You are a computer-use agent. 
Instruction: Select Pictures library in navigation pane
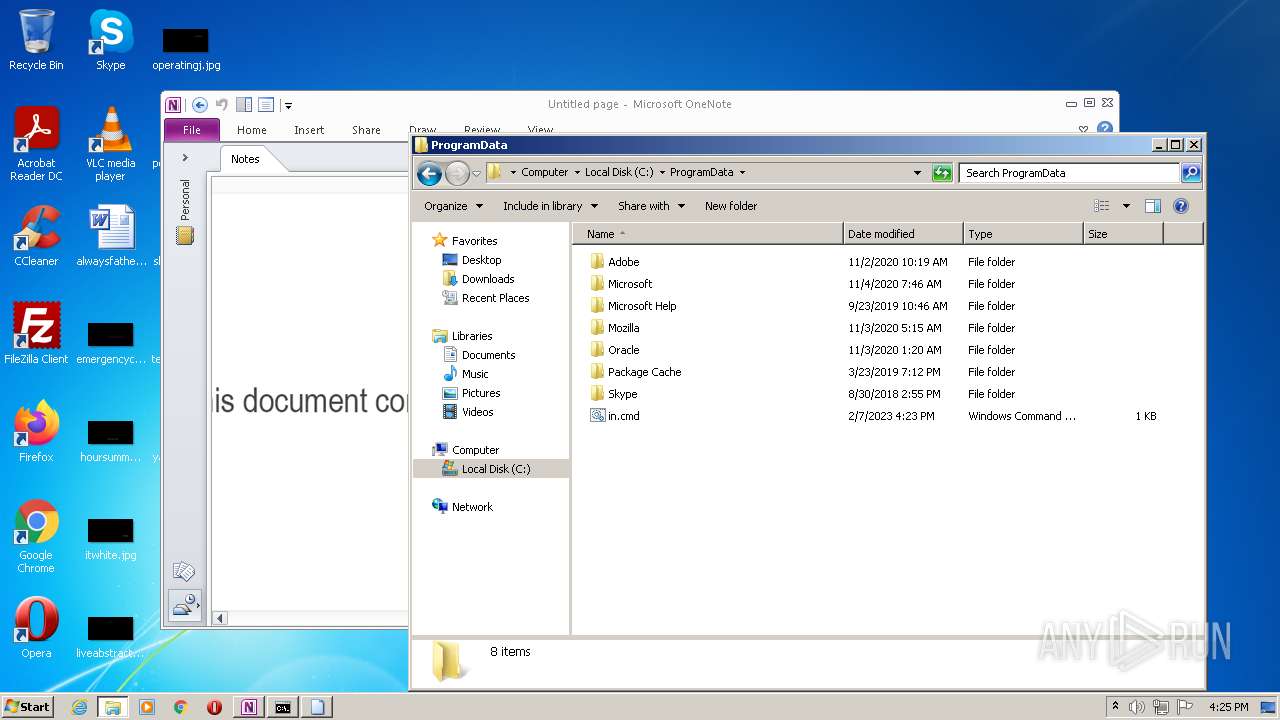481,393
